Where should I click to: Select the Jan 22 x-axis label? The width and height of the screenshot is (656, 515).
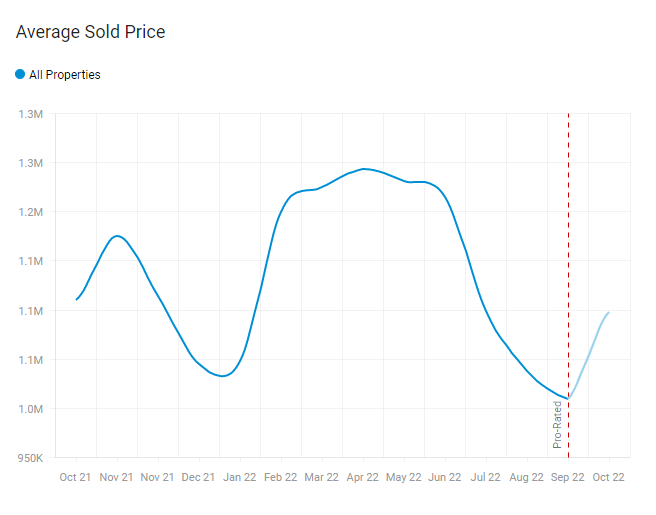240,477
